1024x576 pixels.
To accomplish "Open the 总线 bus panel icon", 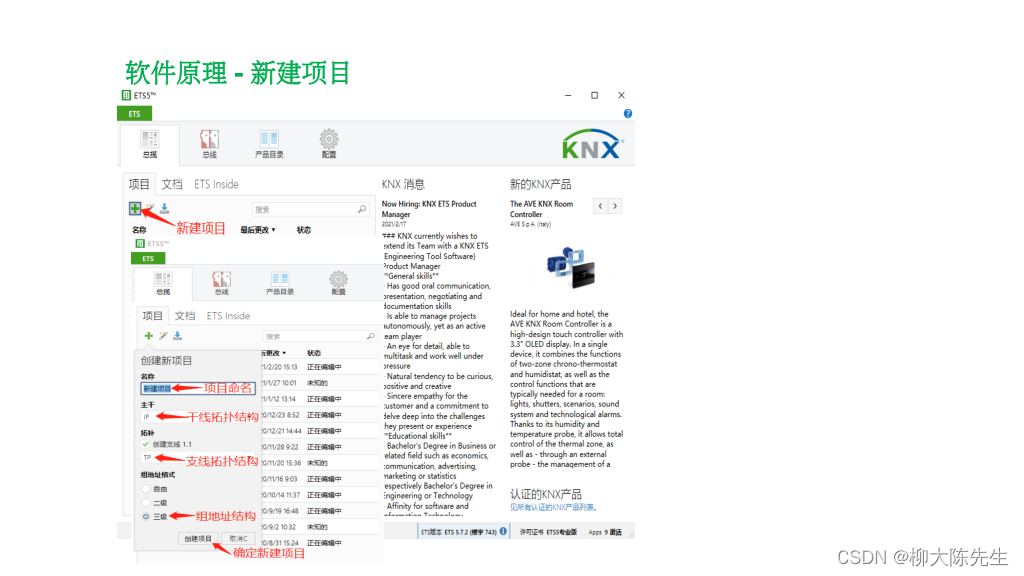I will click(209, 141).
